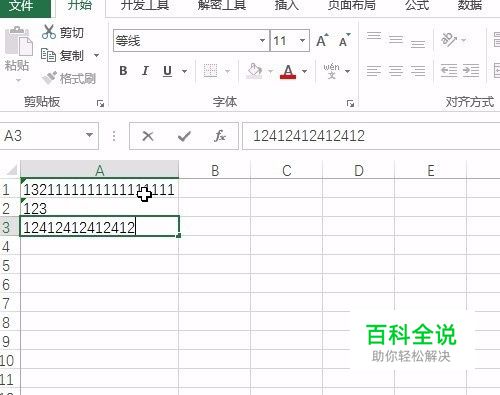Toggle Underline formatting

pos(167,71)
